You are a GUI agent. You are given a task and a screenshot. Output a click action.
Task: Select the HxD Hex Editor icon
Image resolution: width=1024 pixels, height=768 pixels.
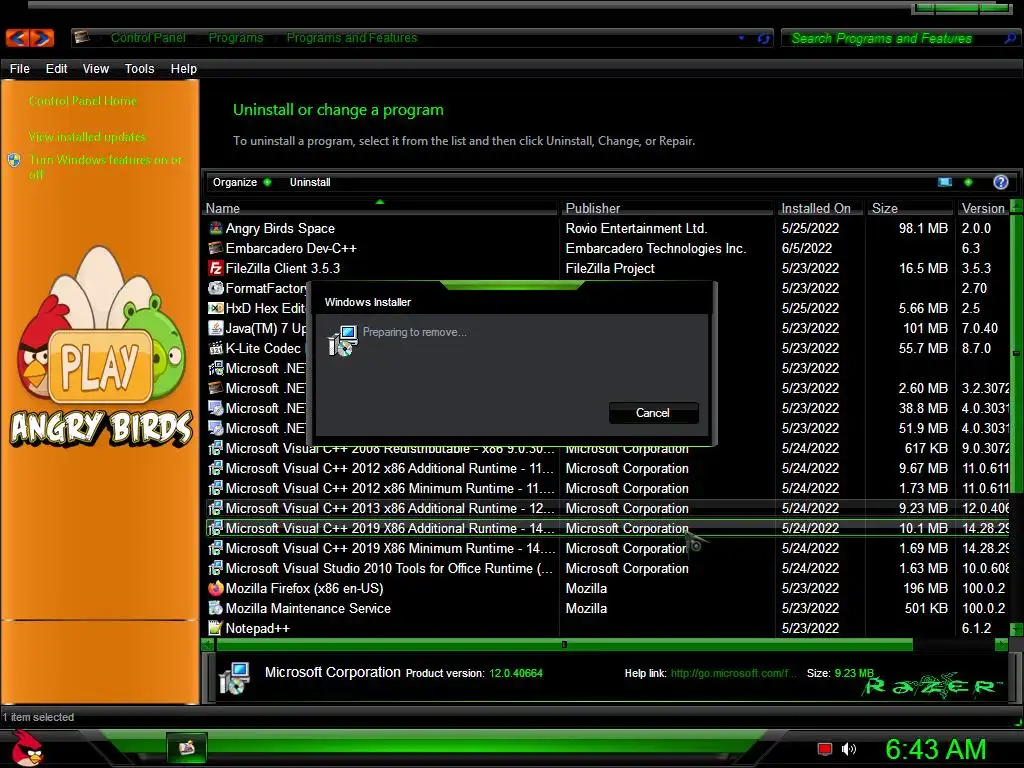tap(216, 308)
